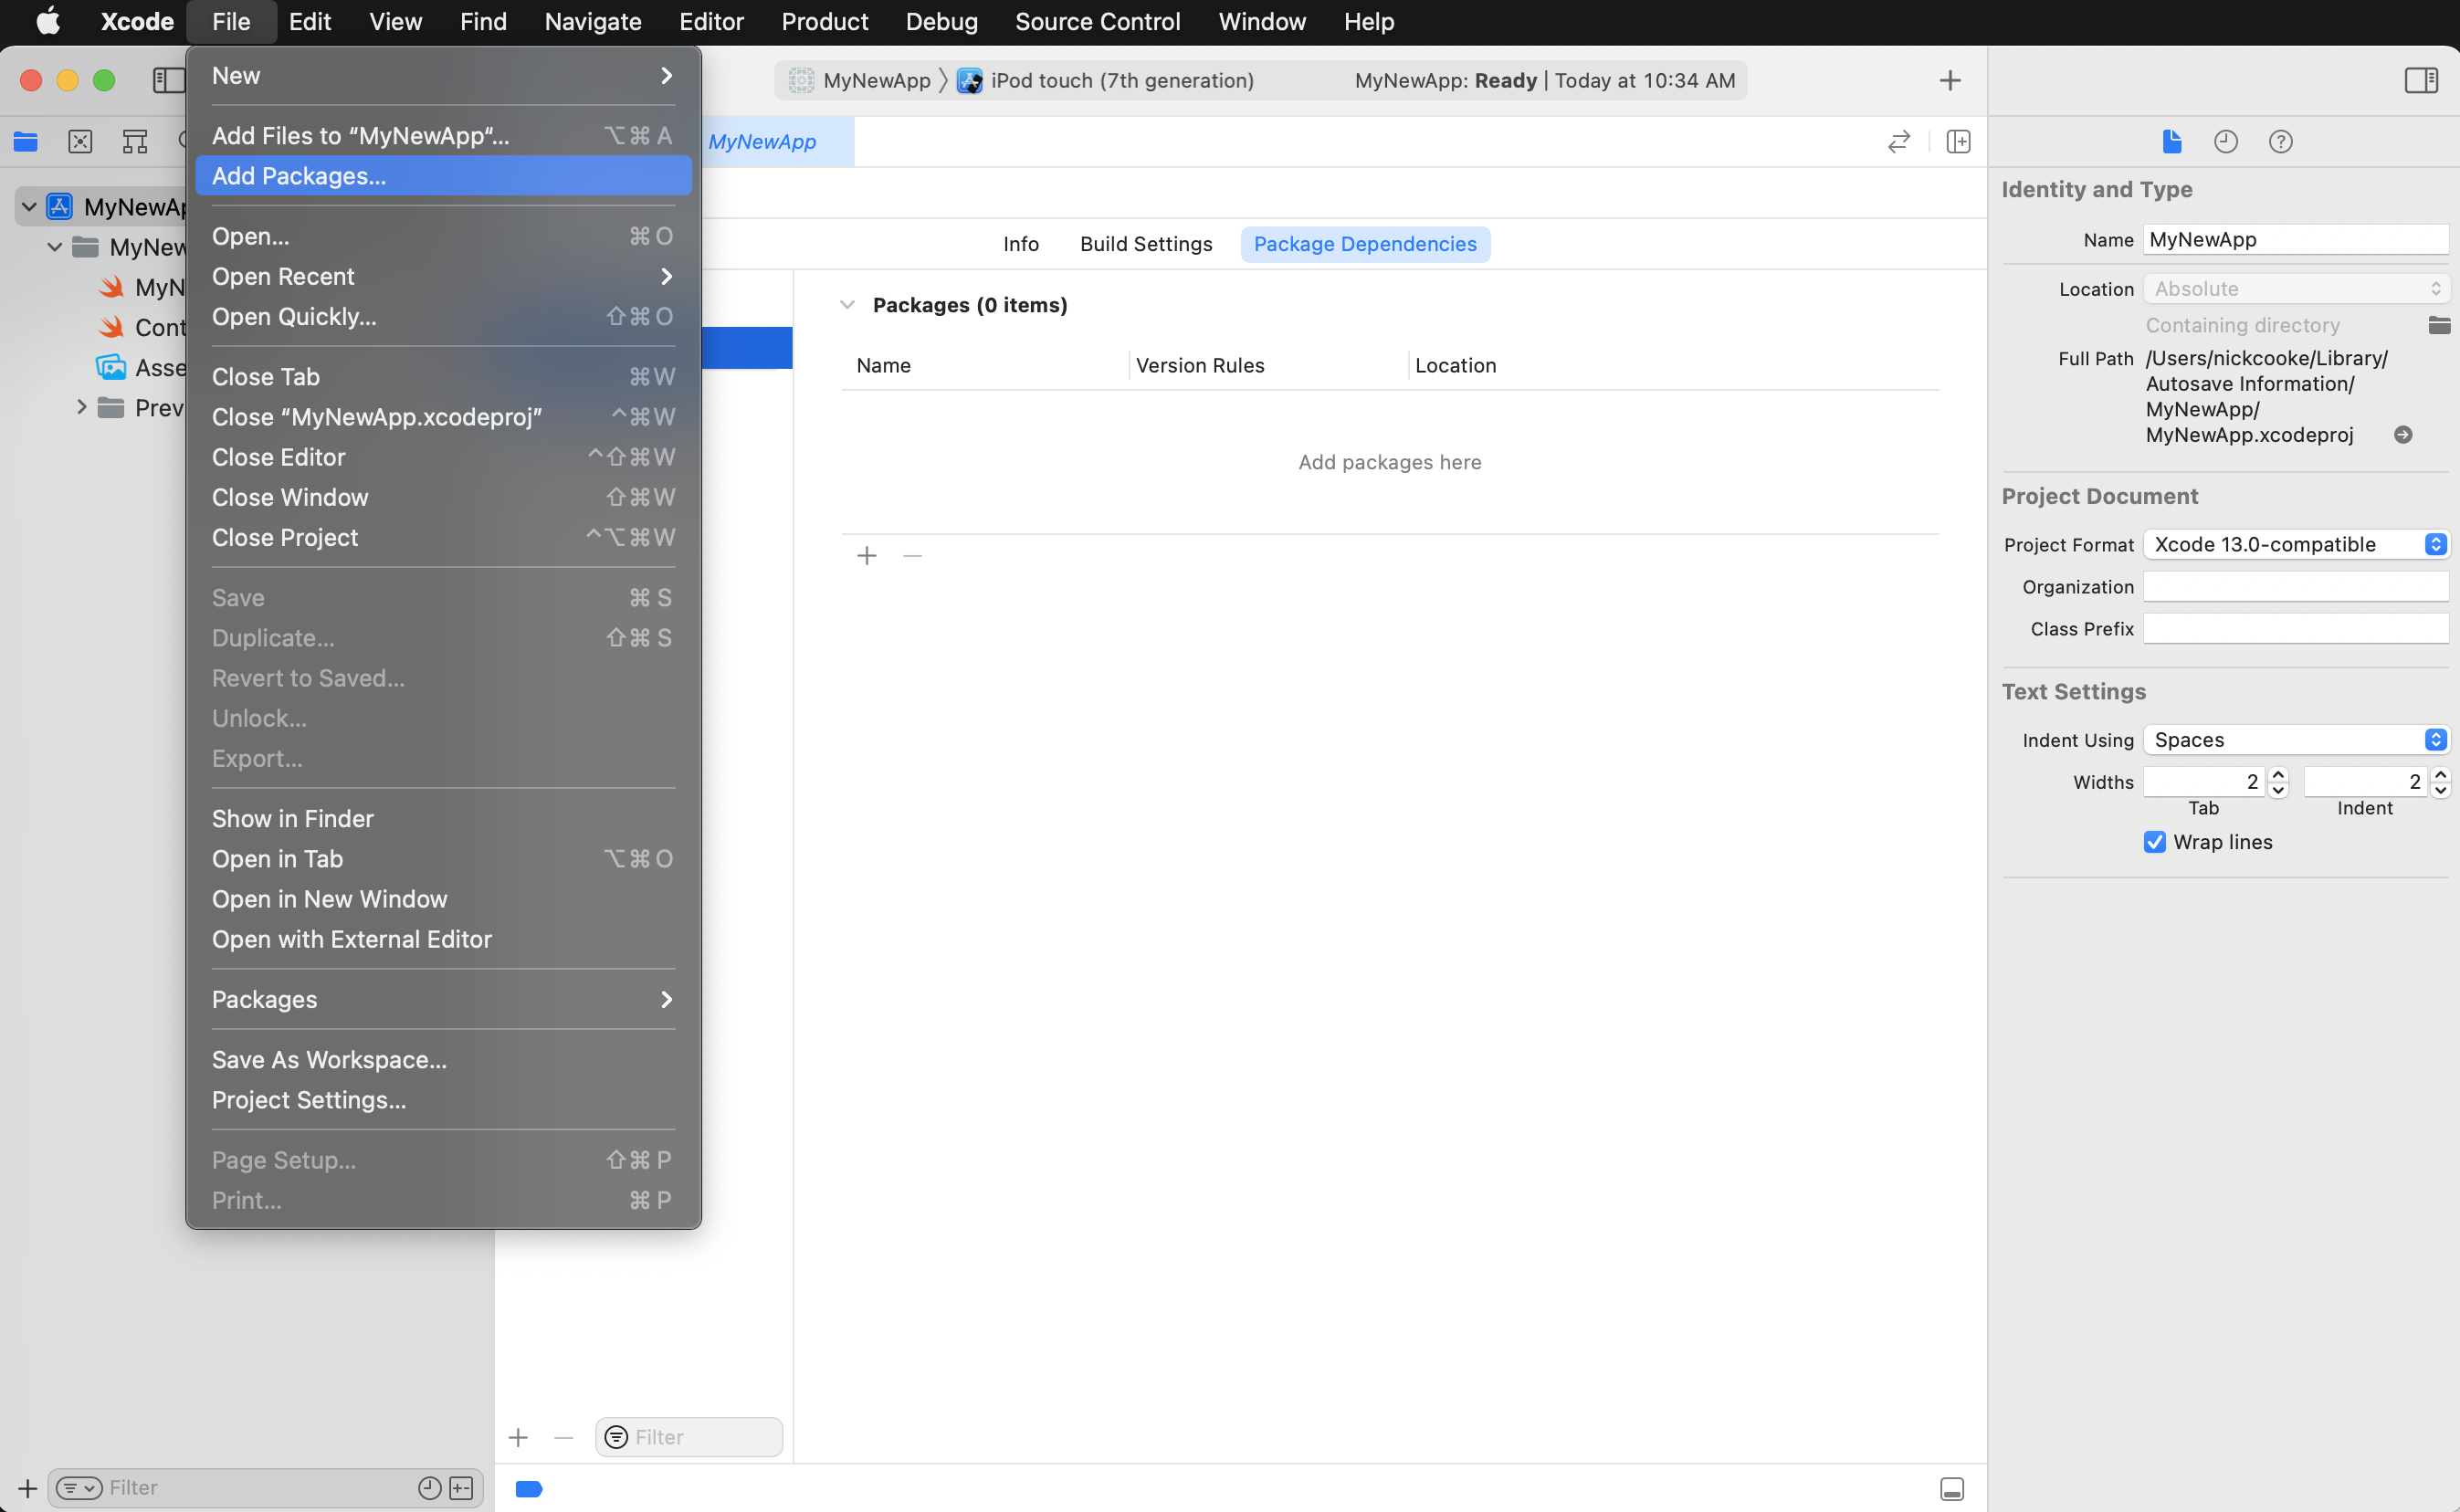This screenshot has width=2460, height=1512.
Task: Reveal project path arrow icon
Action: [x=2403, y=435]
